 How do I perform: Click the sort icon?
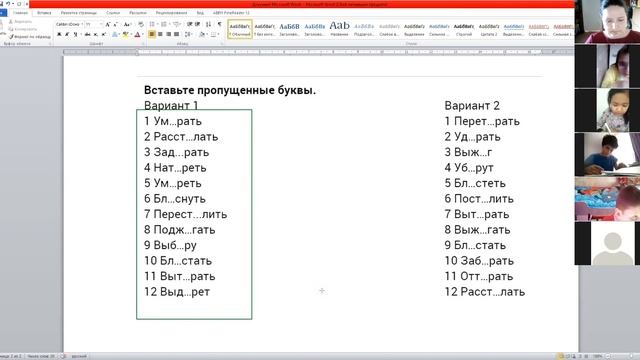click(x=208, y=24)
